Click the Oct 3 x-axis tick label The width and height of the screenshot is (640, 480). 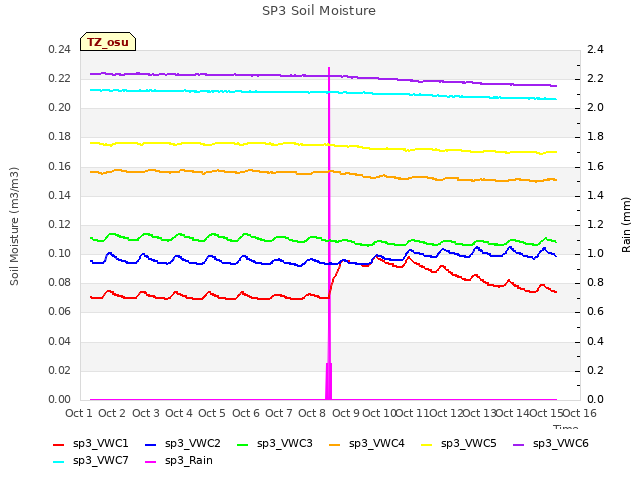coord(146,413)
